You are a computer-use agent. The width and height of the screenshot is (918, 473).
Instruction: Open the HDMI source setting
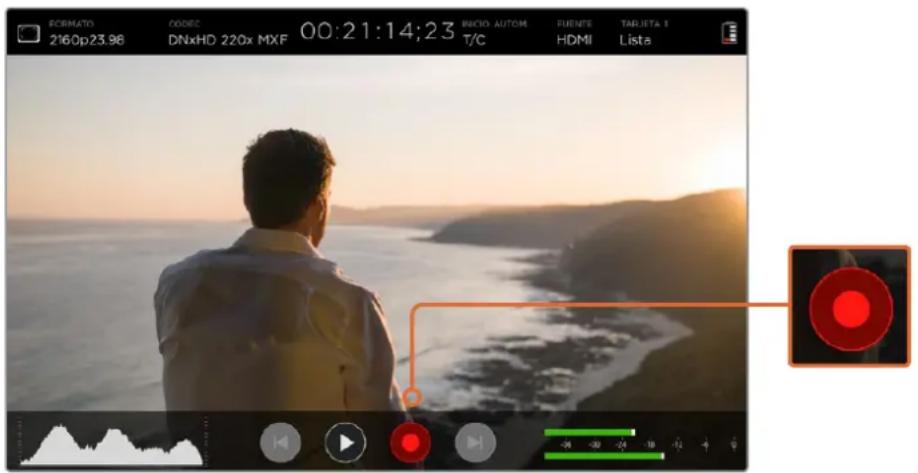(x=574, y=33)
